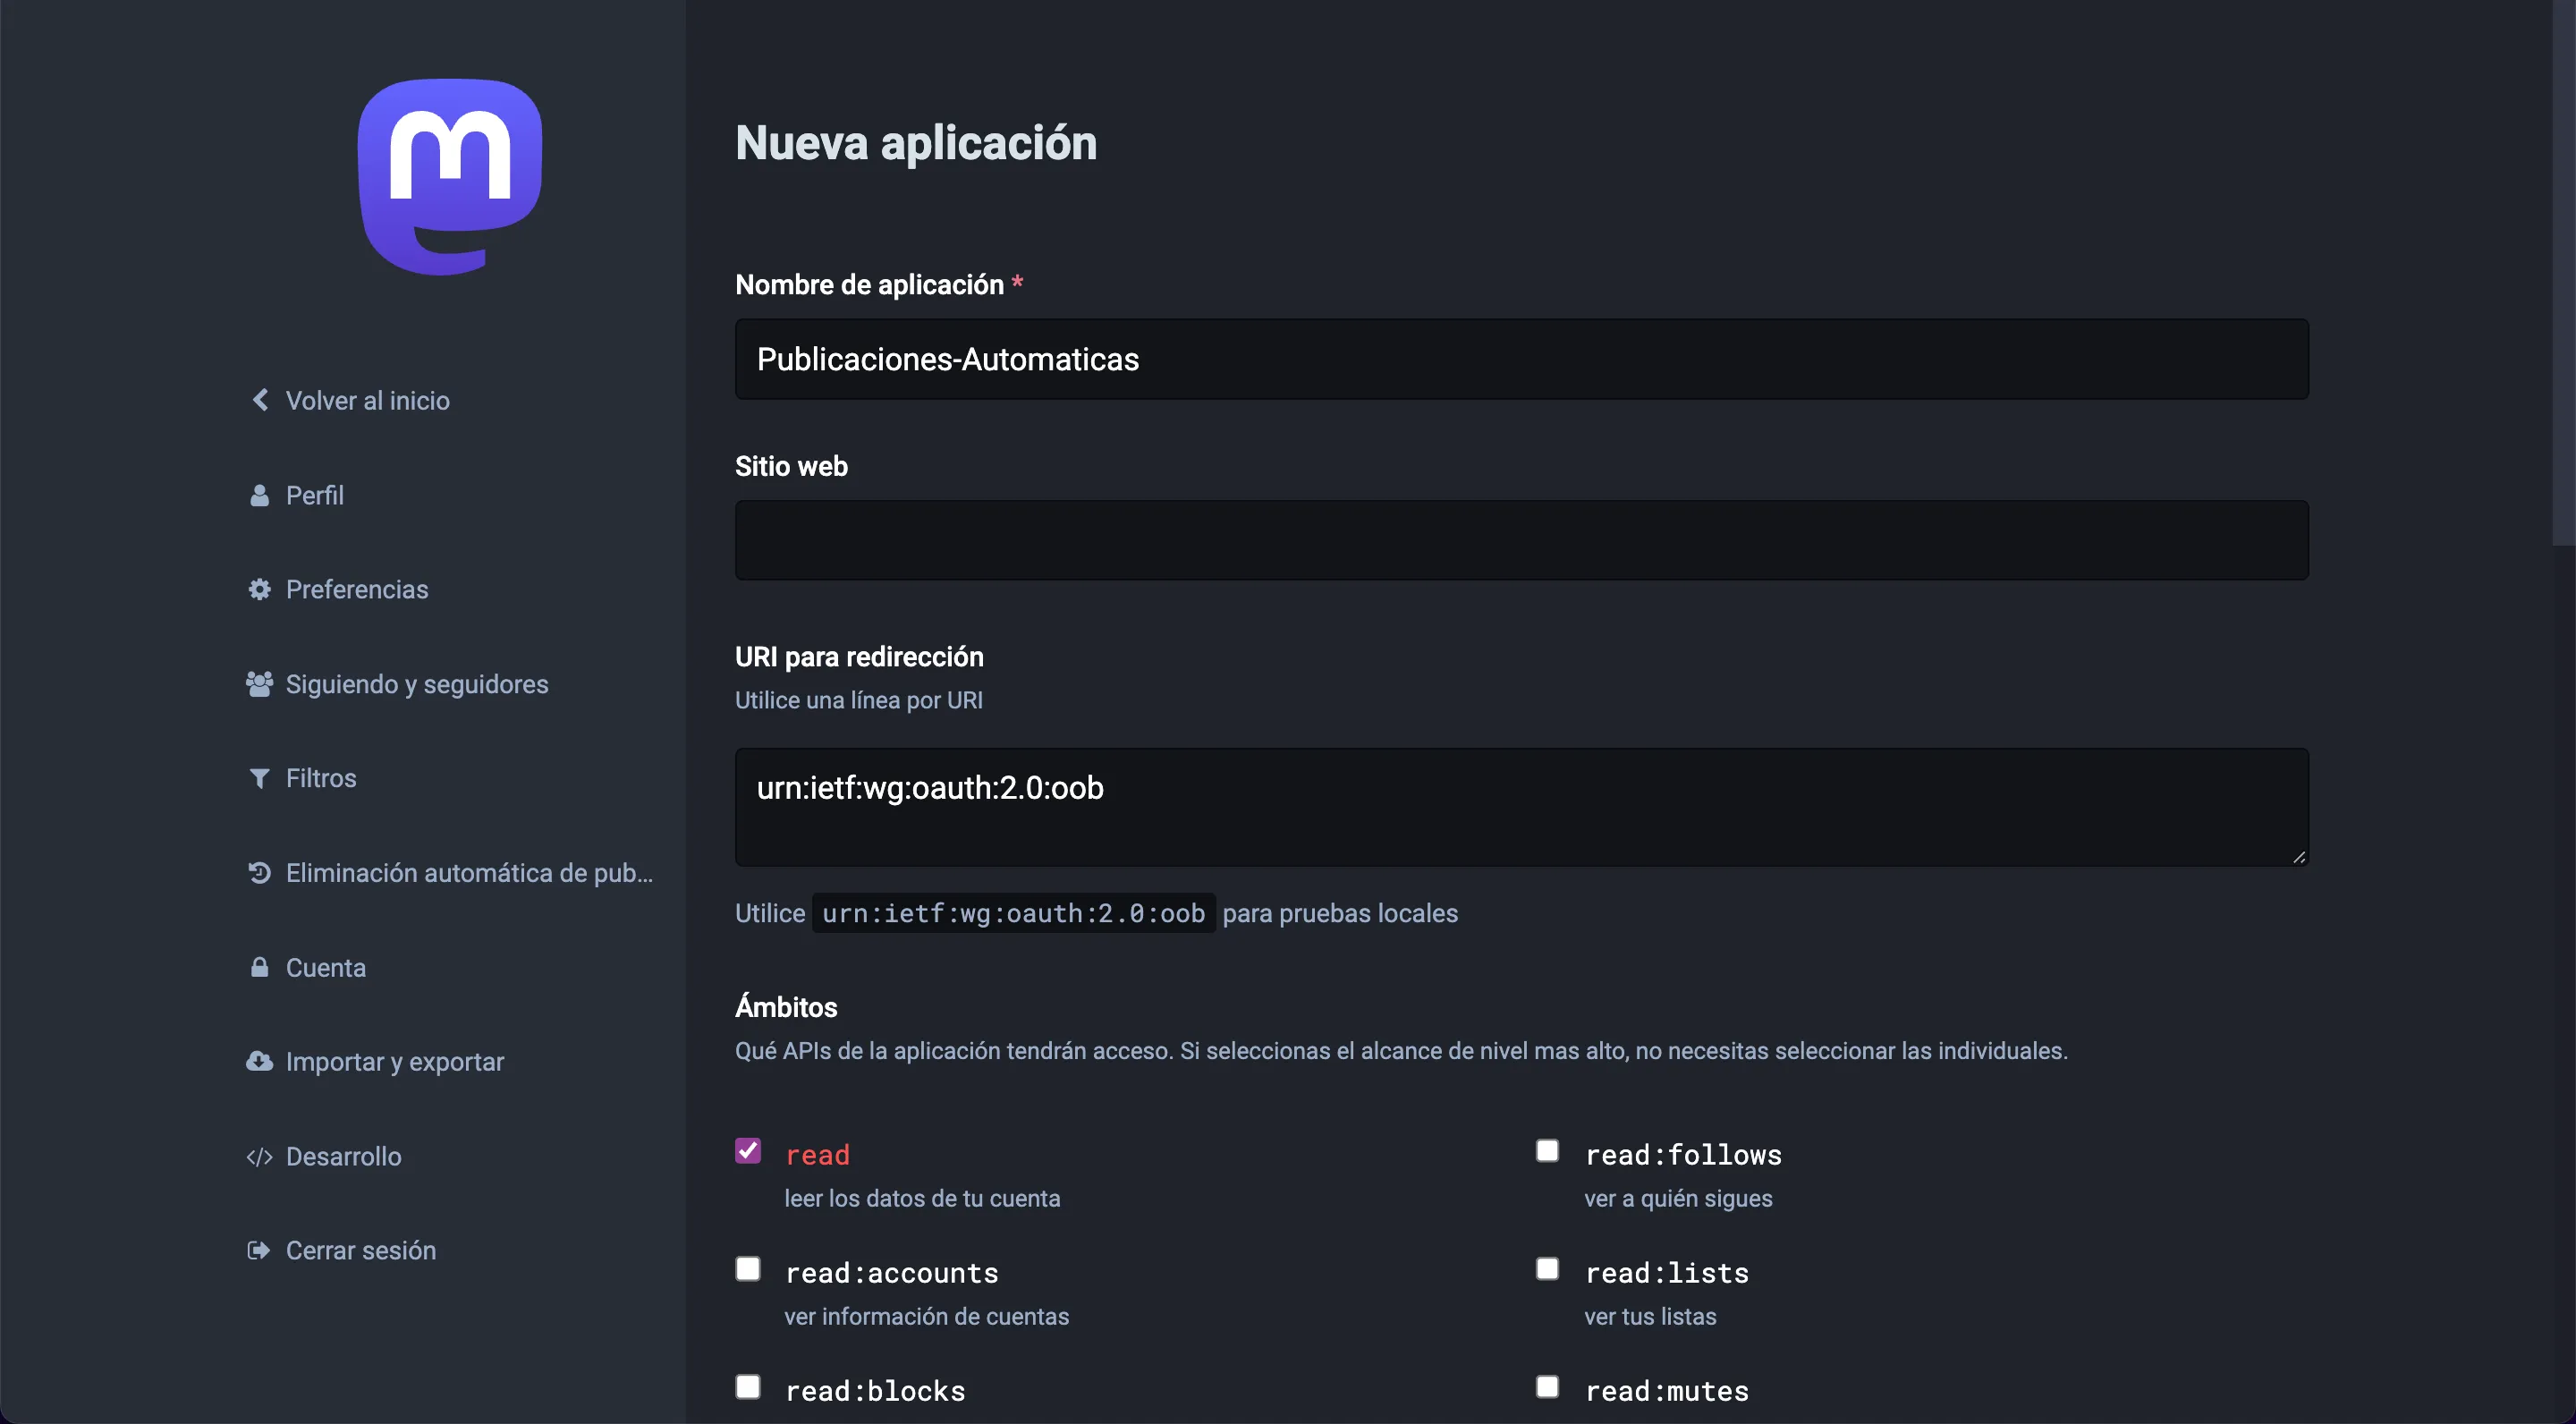This screenshot has width=2576, height=1424.
Task: Enable the read:mutes scope
Action: [x=1547, y=1387]
